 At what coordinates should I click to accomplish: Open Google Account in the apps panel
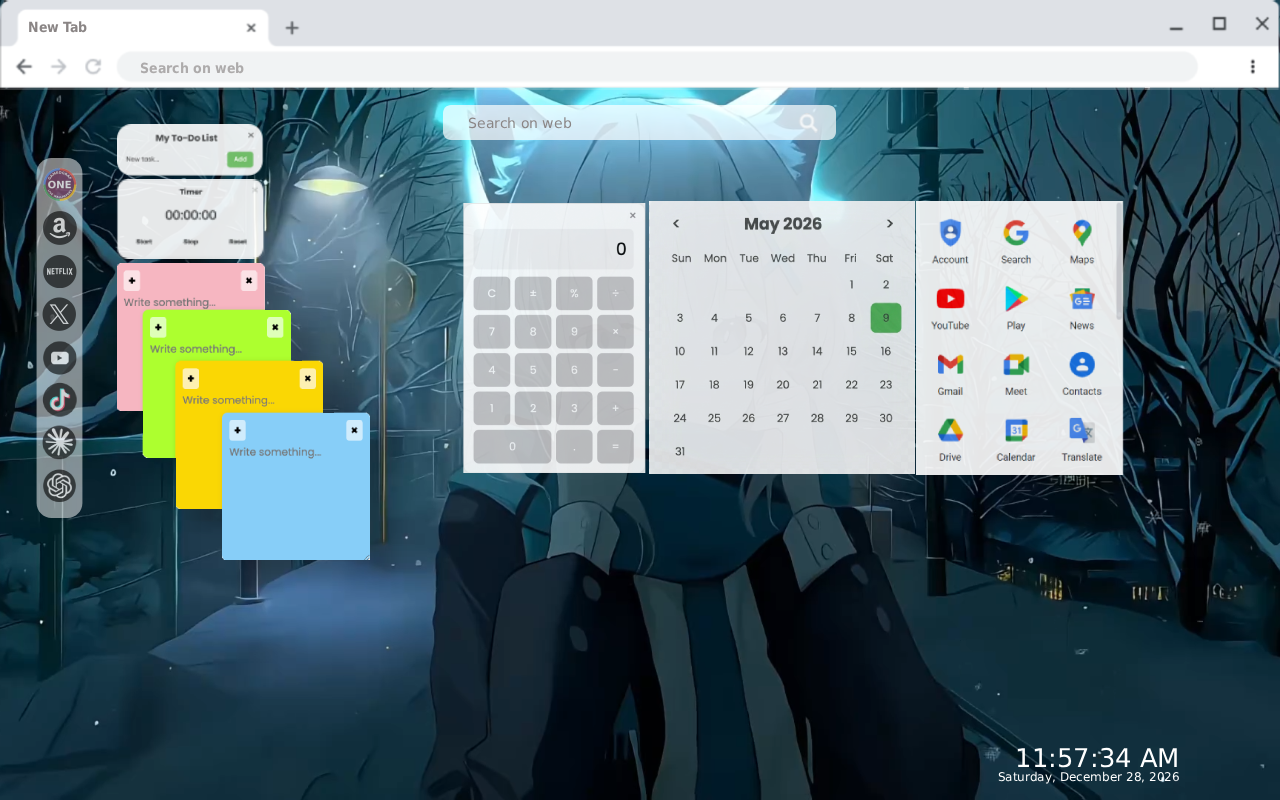coord(950,242)
